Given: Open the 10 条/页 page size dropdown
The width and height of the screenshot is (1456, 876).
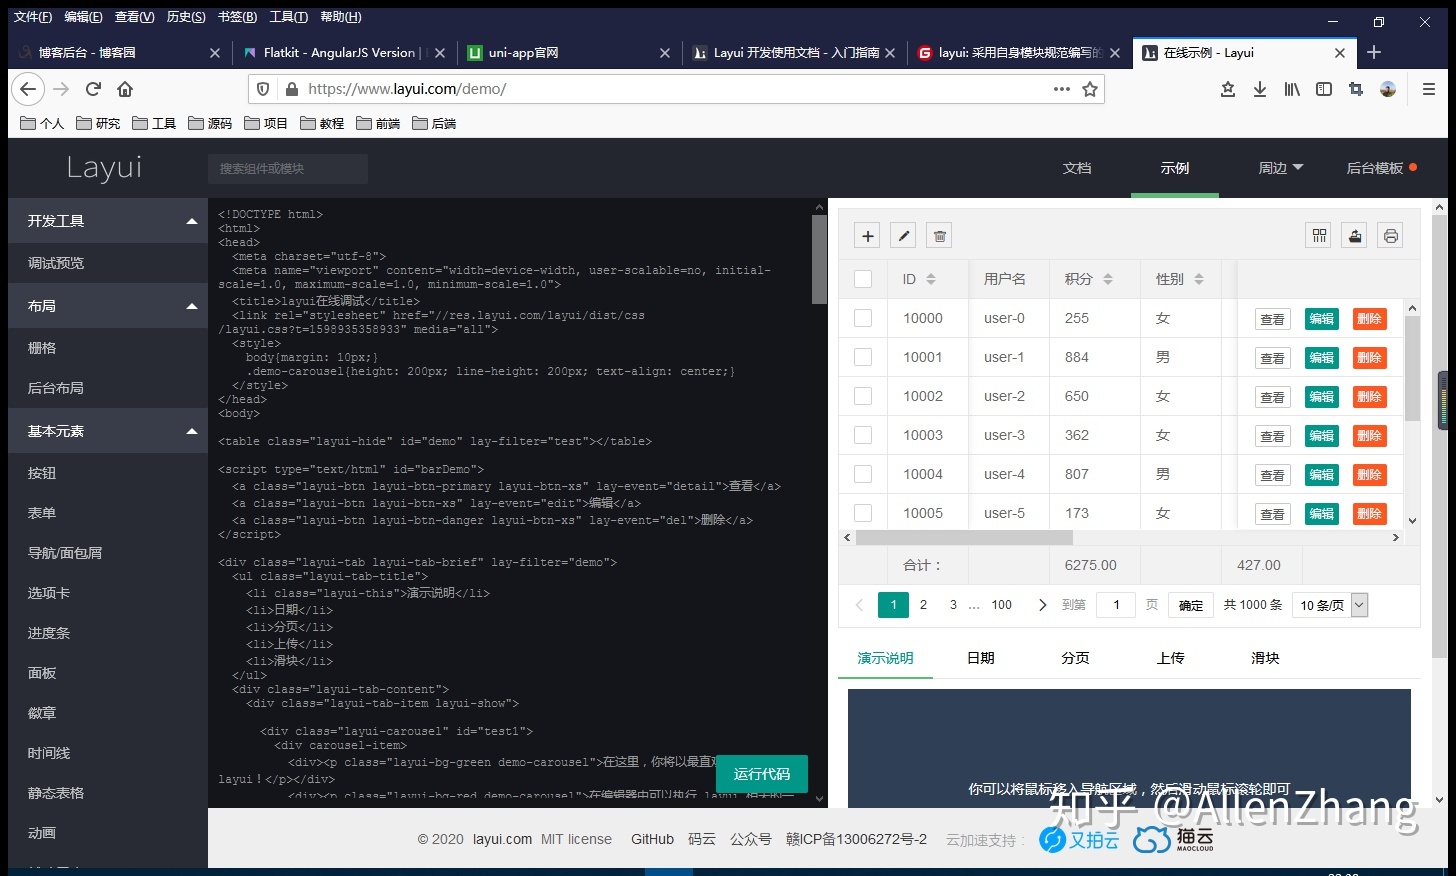Looking at the screenshot, I should coord(1330,604).
